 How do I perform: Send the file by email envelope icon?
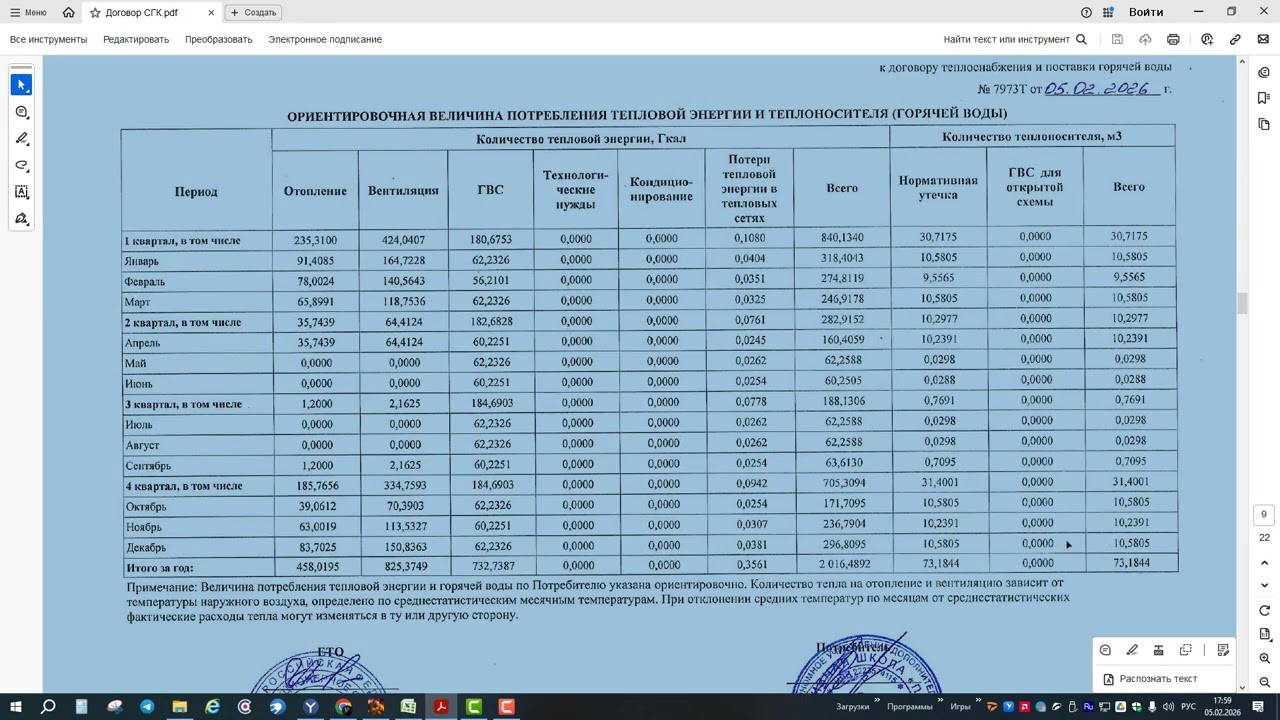(x=1263, y=39)
